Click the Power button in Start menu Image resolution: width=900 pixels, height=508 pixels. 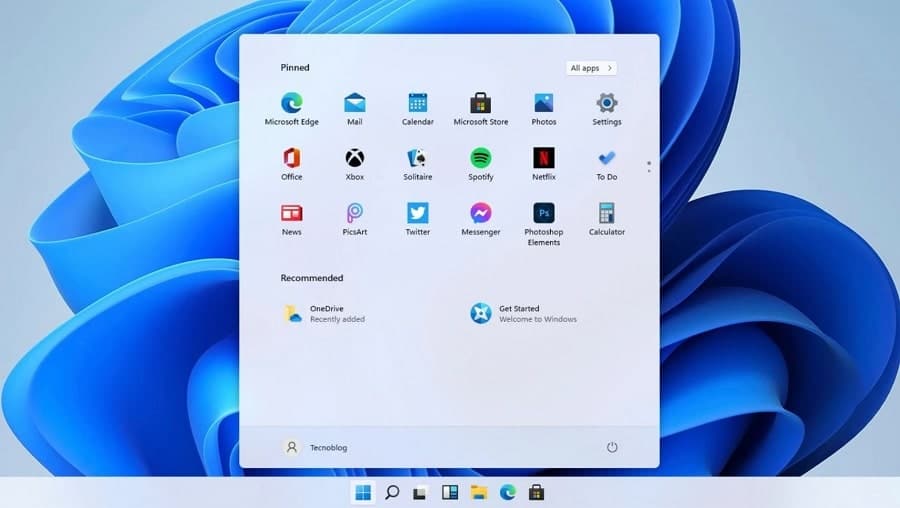tap(612, 447)
